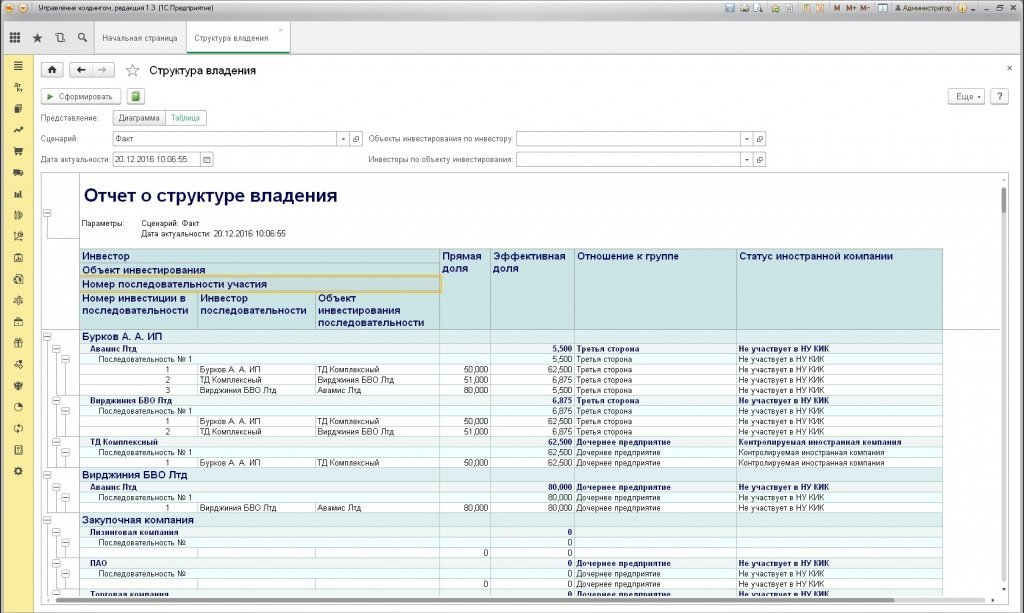Open the history icon in the top panel
Viewport: 1024px width, 613px height.
click(x=60, y=38)
